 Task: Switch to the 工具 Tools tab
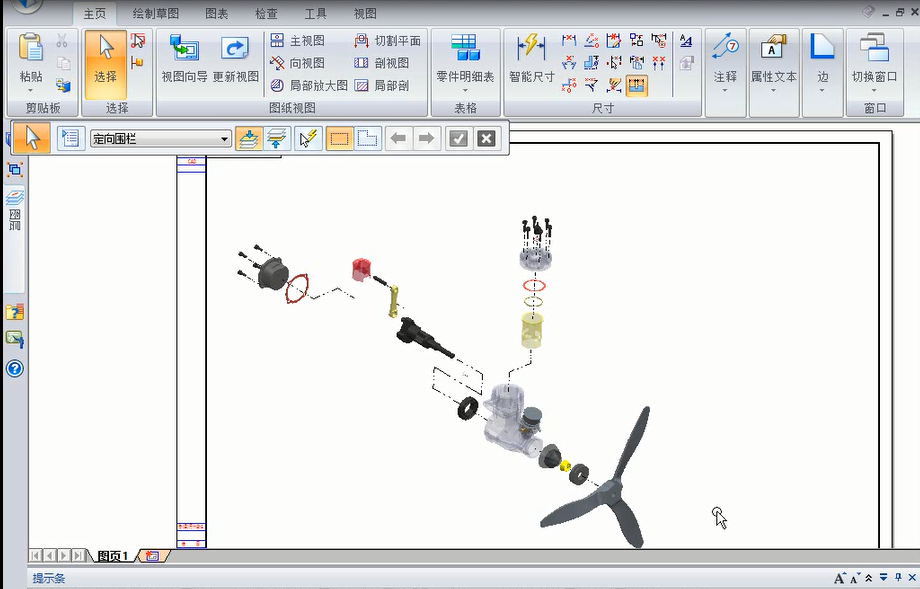tap(316, 13)
